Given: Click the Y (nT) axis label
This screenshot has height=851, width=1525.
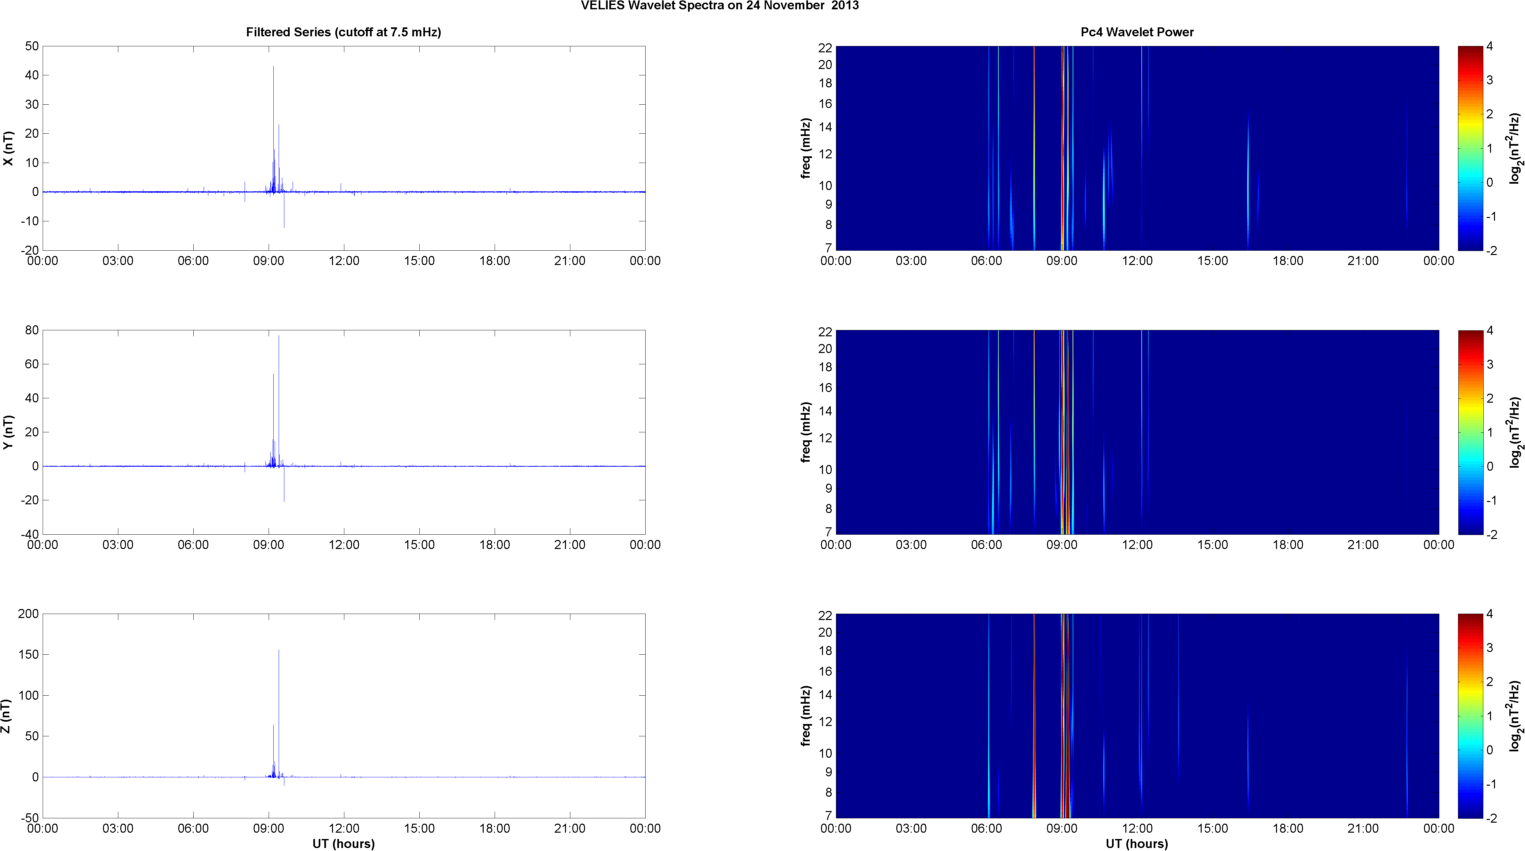Looking at the screenshot, I should point(9,432).
